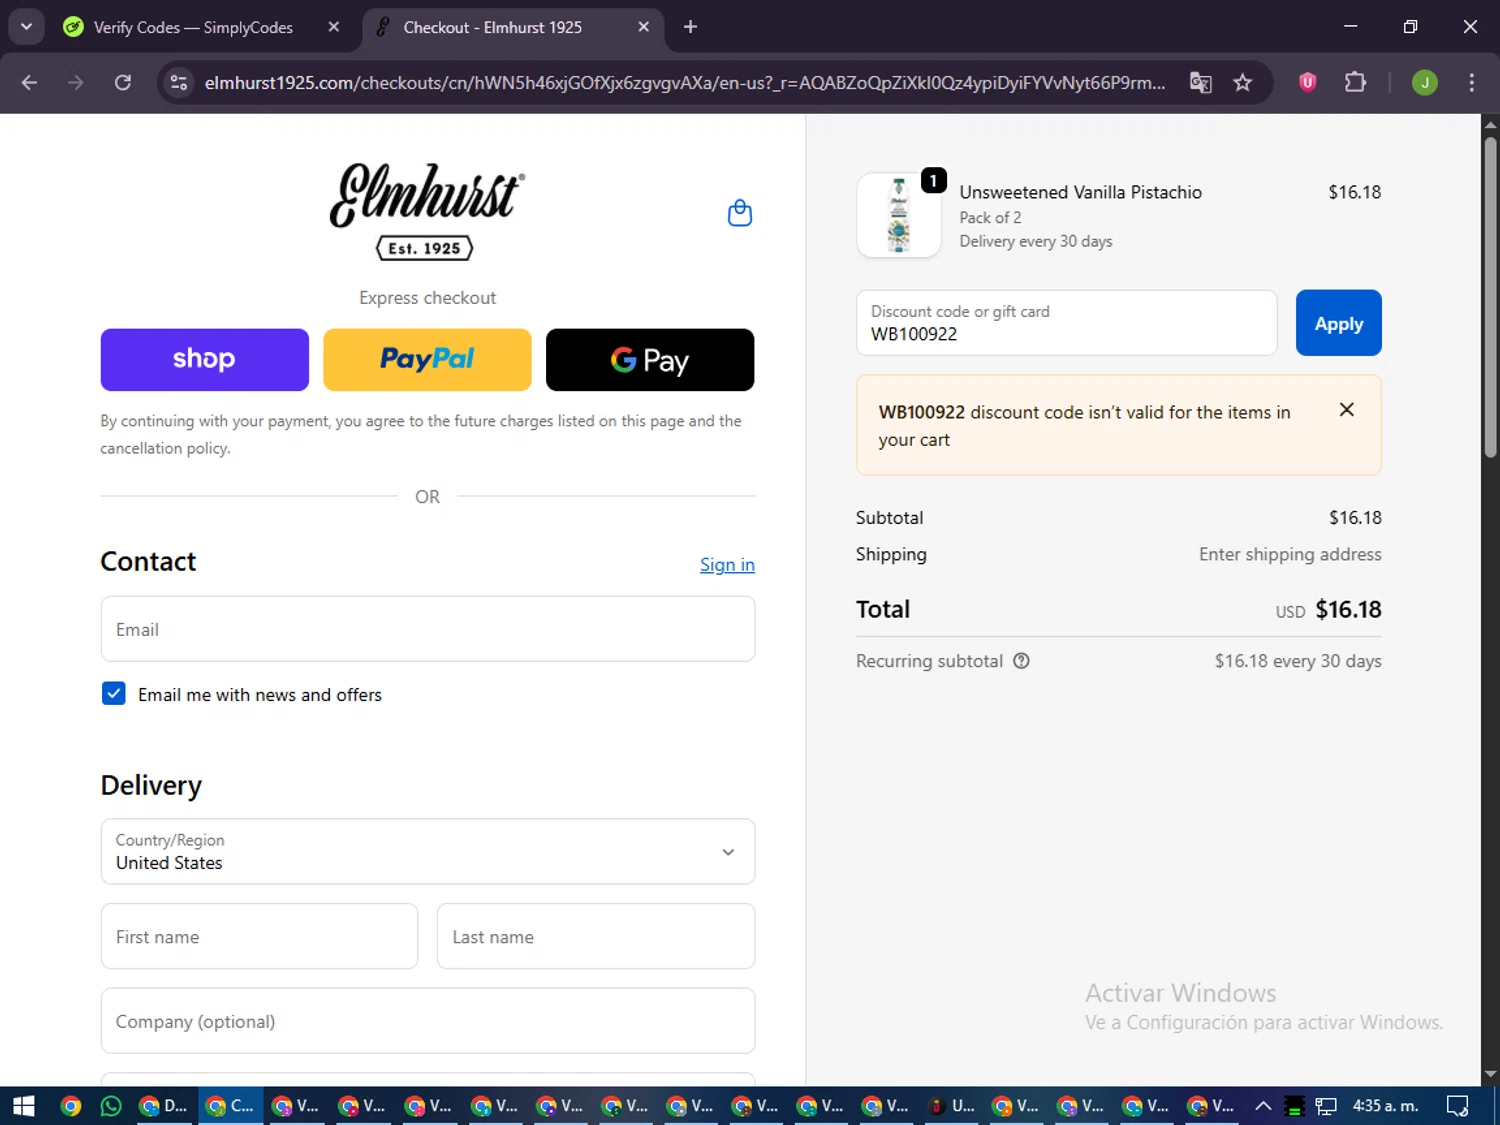1500x1125 pixels.
Task: Show hidden system tray icons
Action: (1263, 1106)
